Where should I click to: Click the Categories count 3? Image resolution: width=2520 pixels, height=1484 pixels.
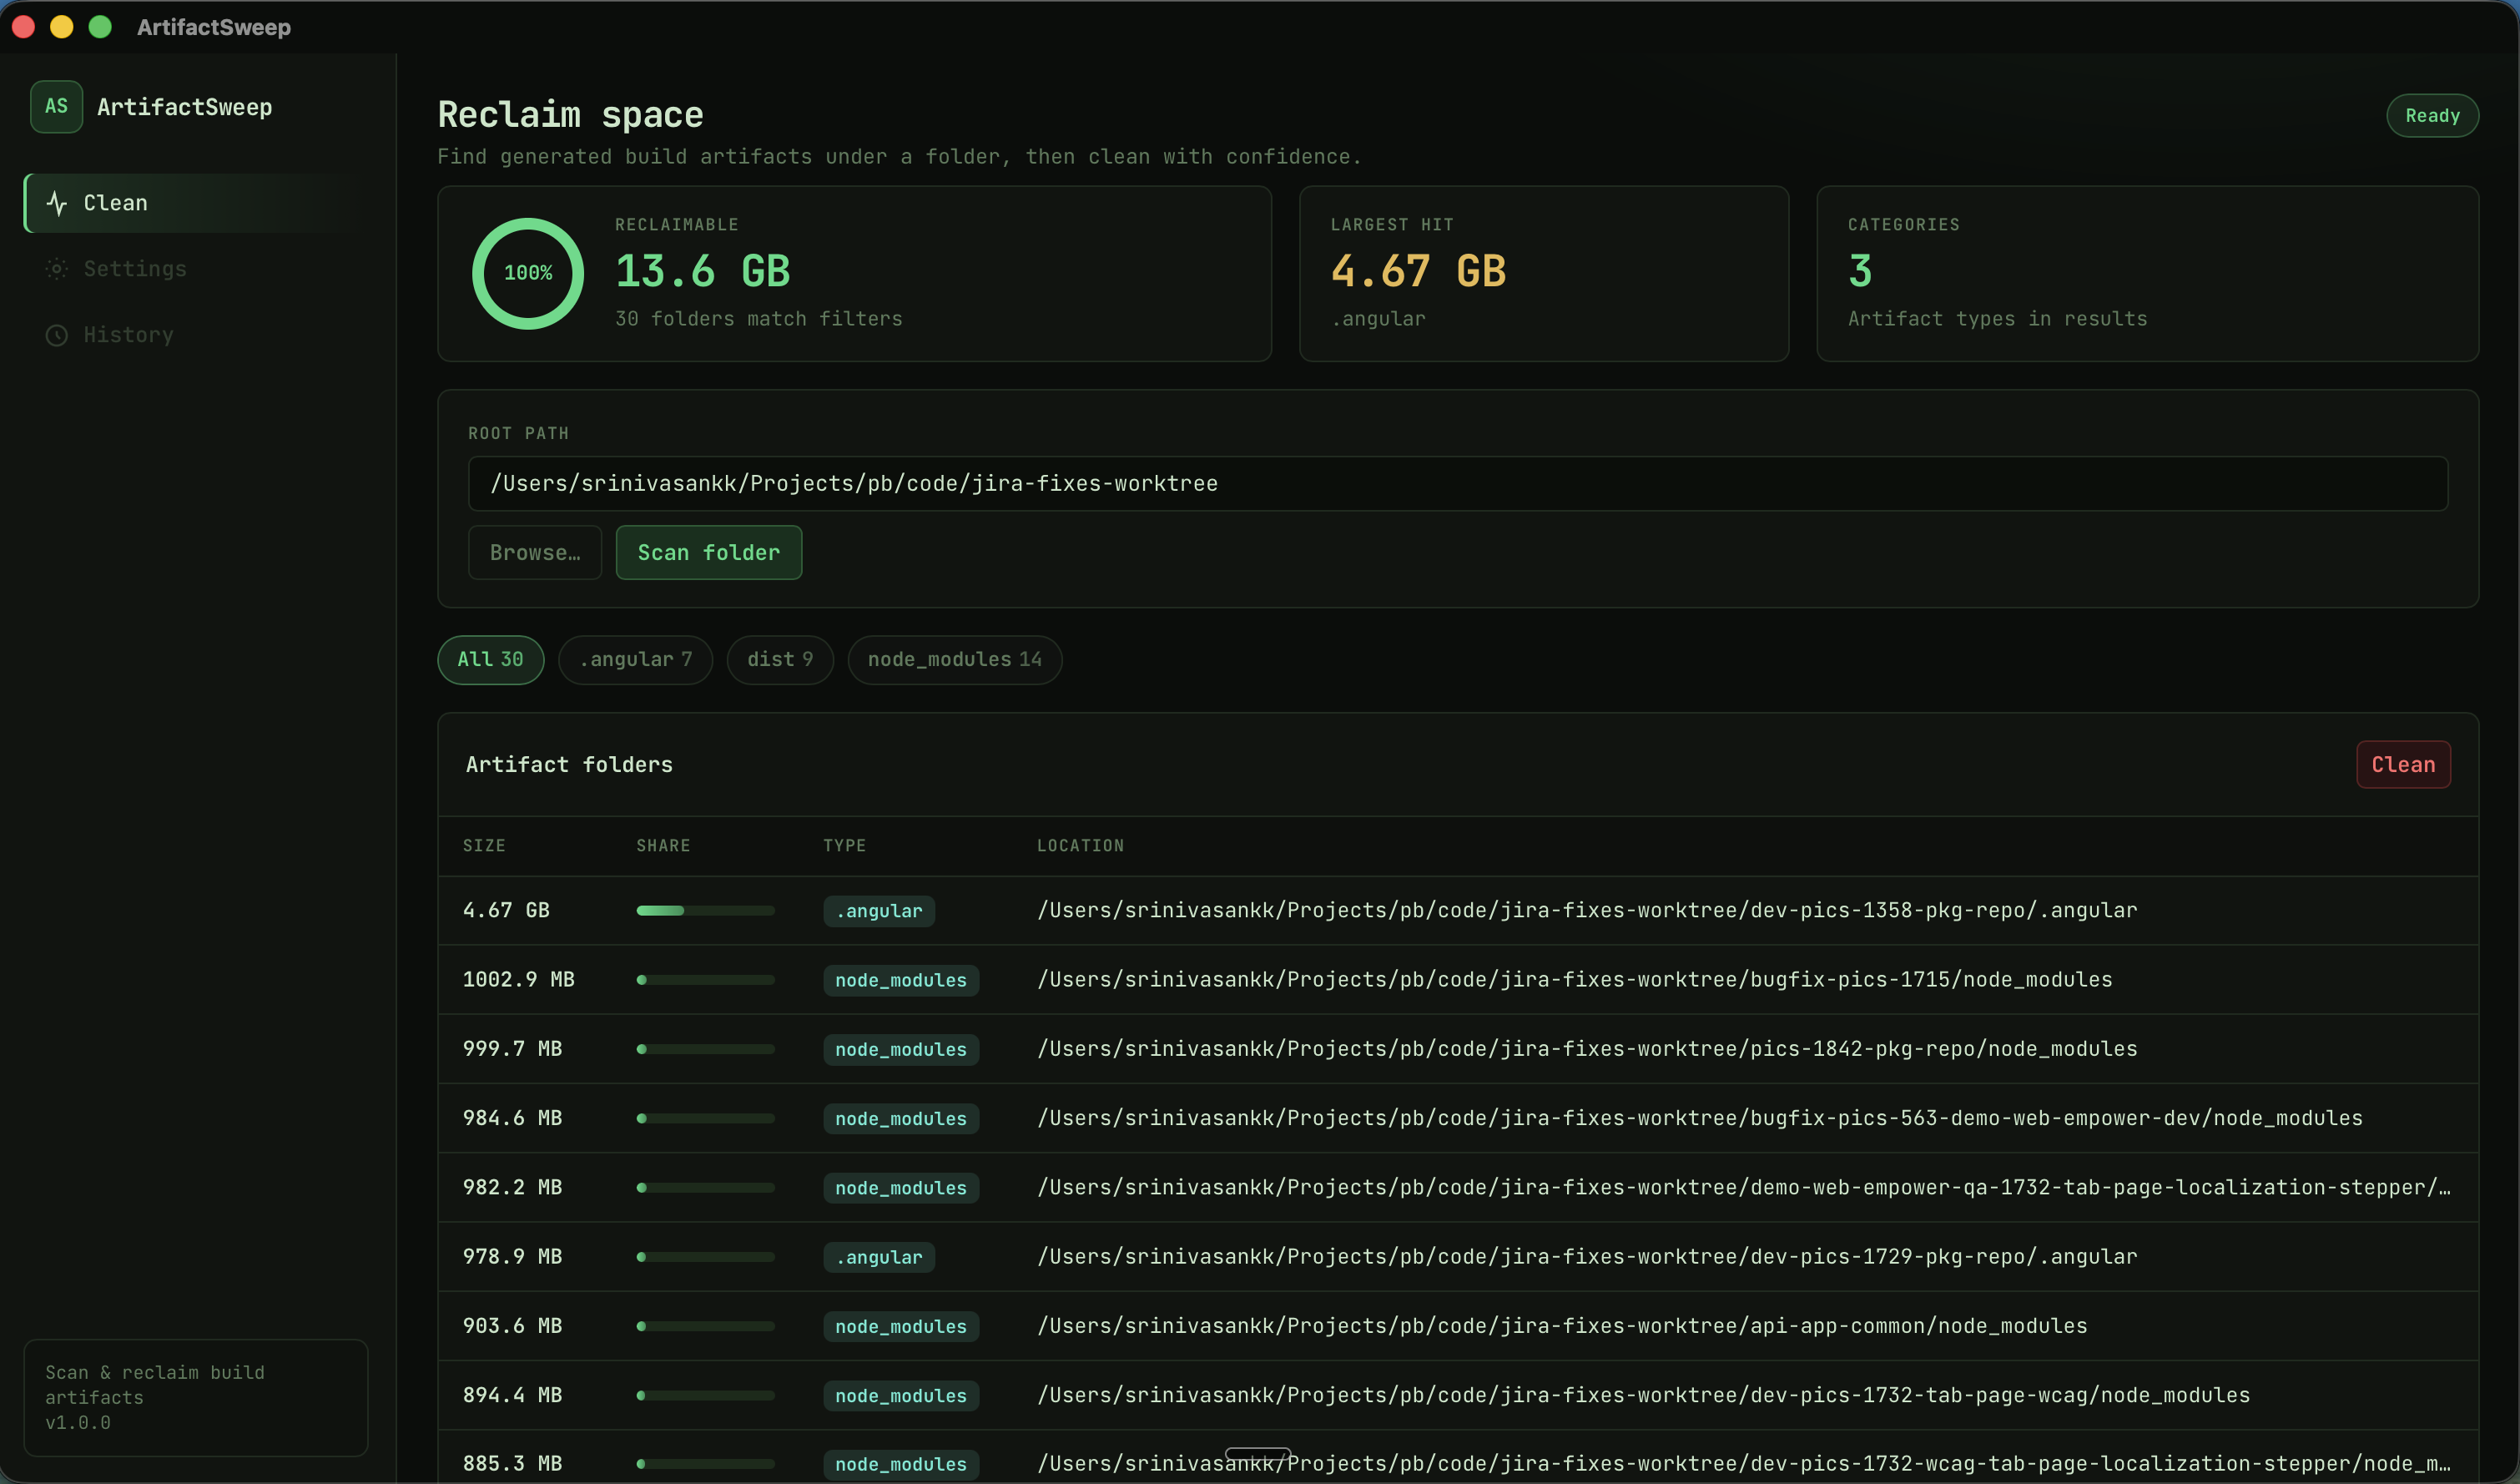1860,272
